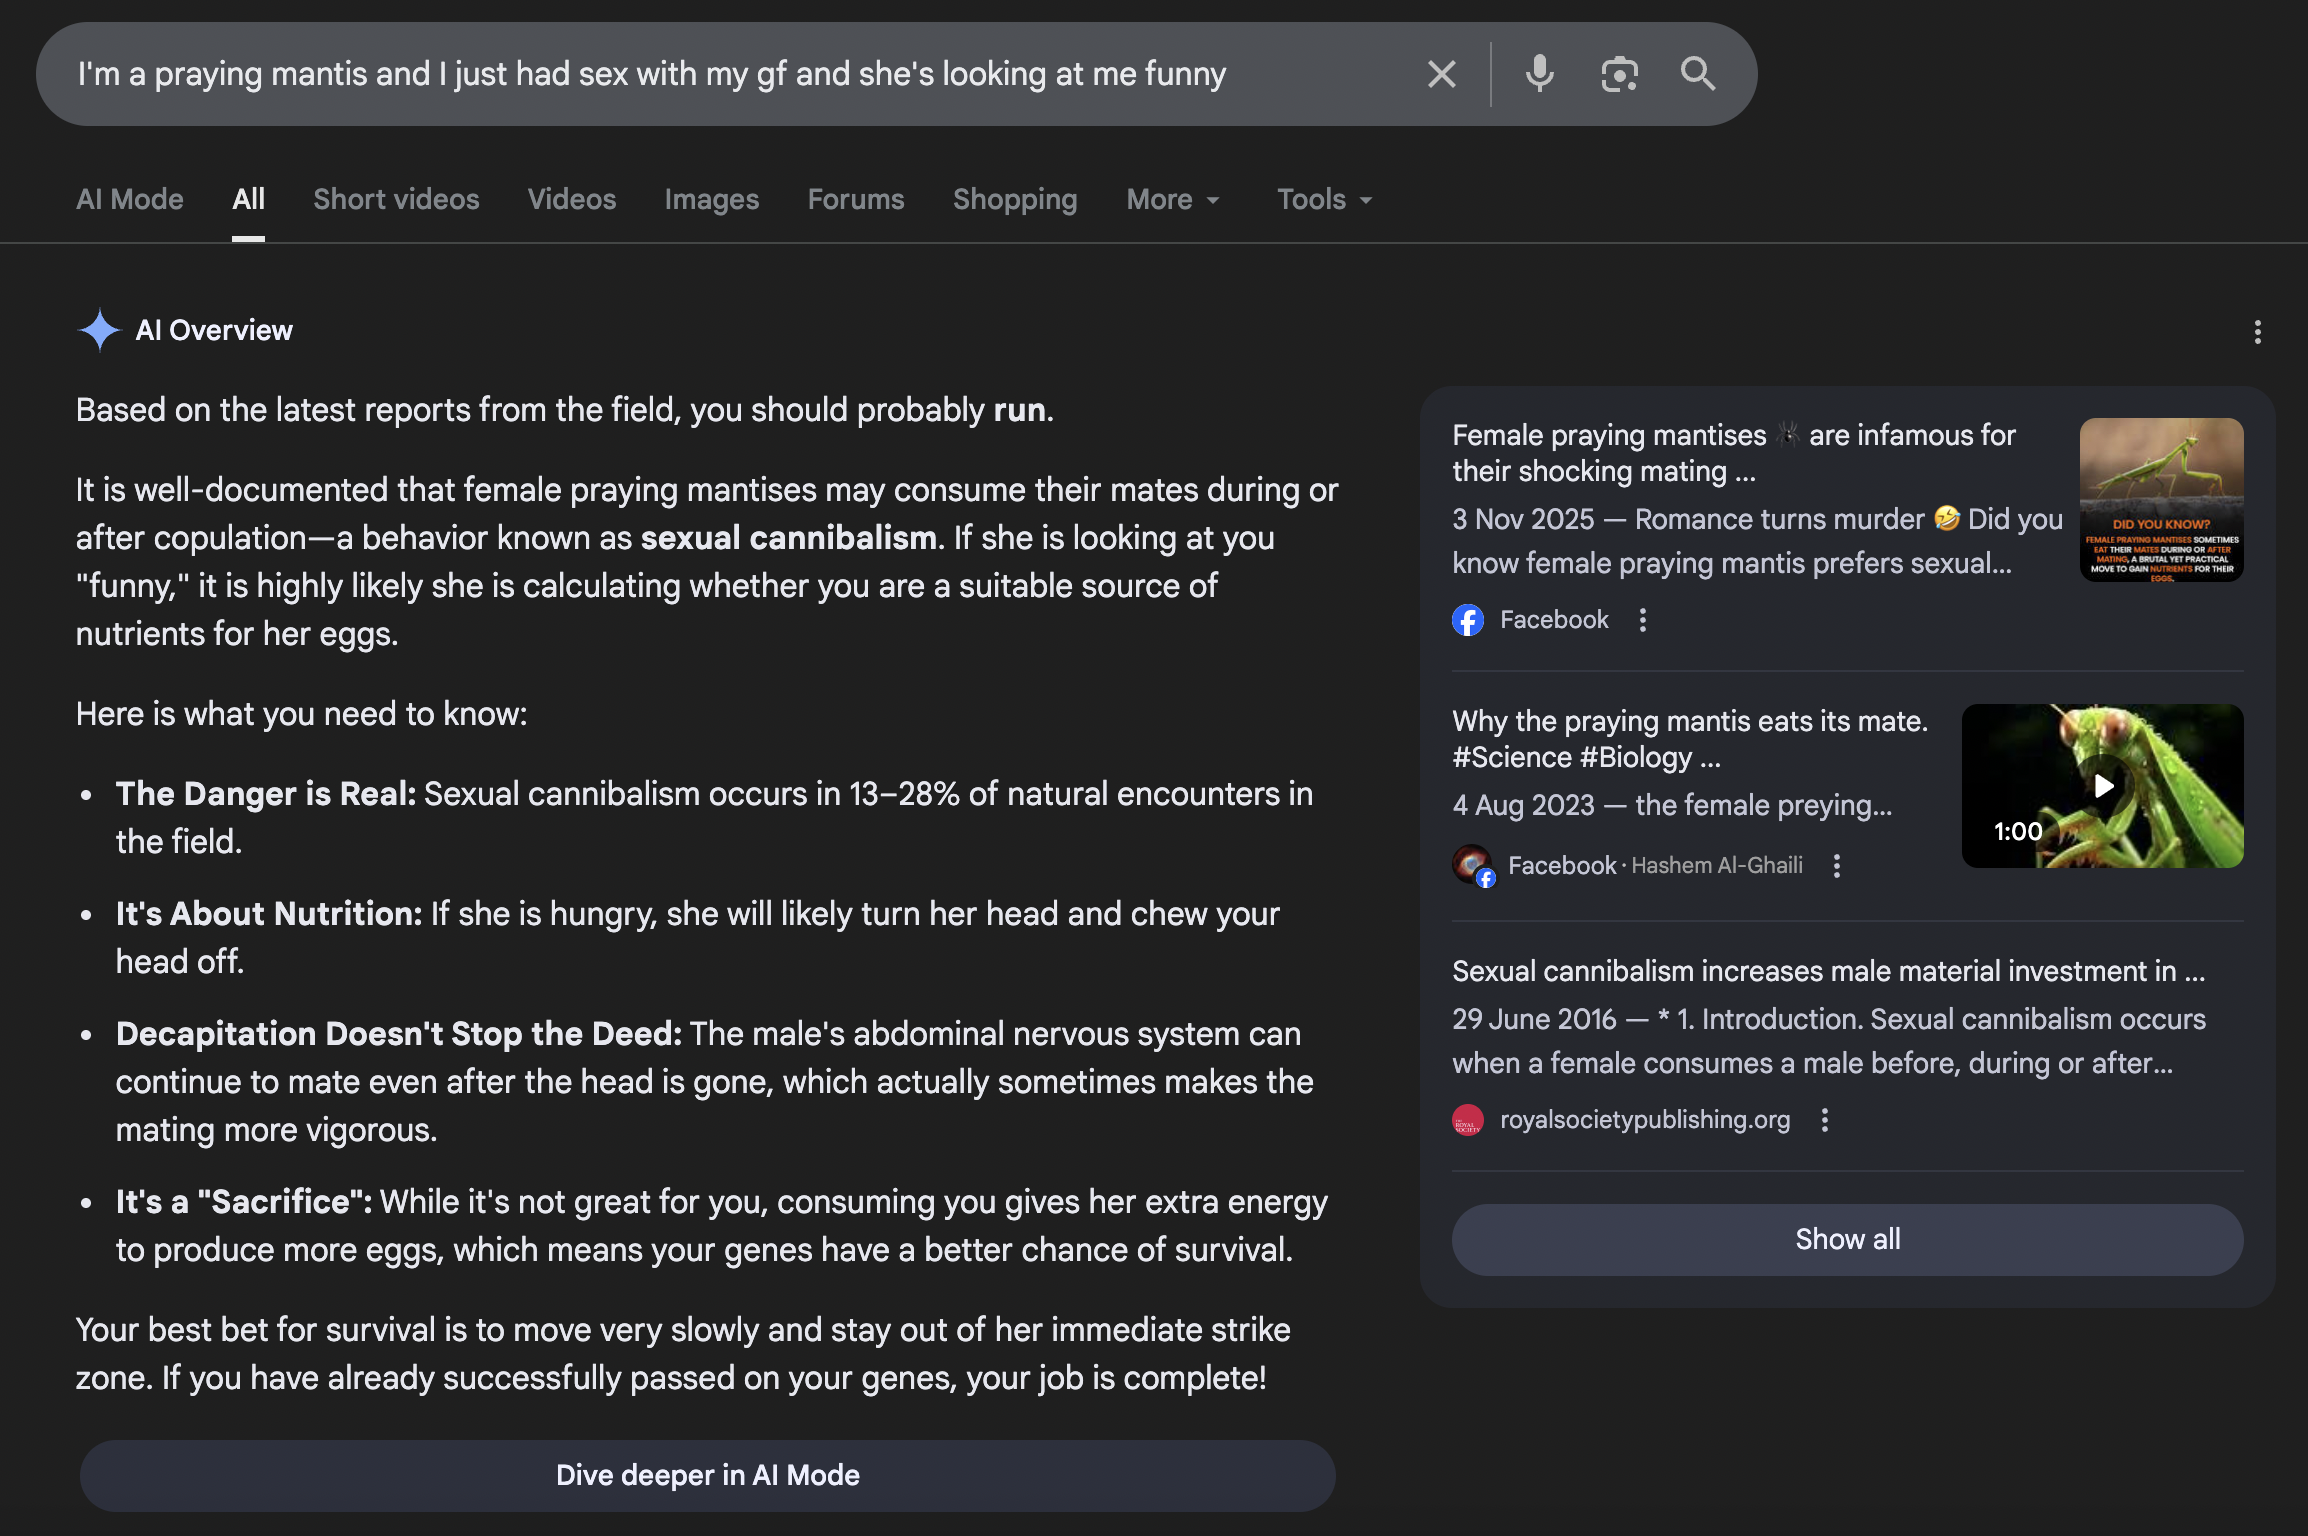This screenshot has width=2308, height=1536.
Task: Clear the search query with the X icon
Action: pyautogui.click(x=1441, y=74)
